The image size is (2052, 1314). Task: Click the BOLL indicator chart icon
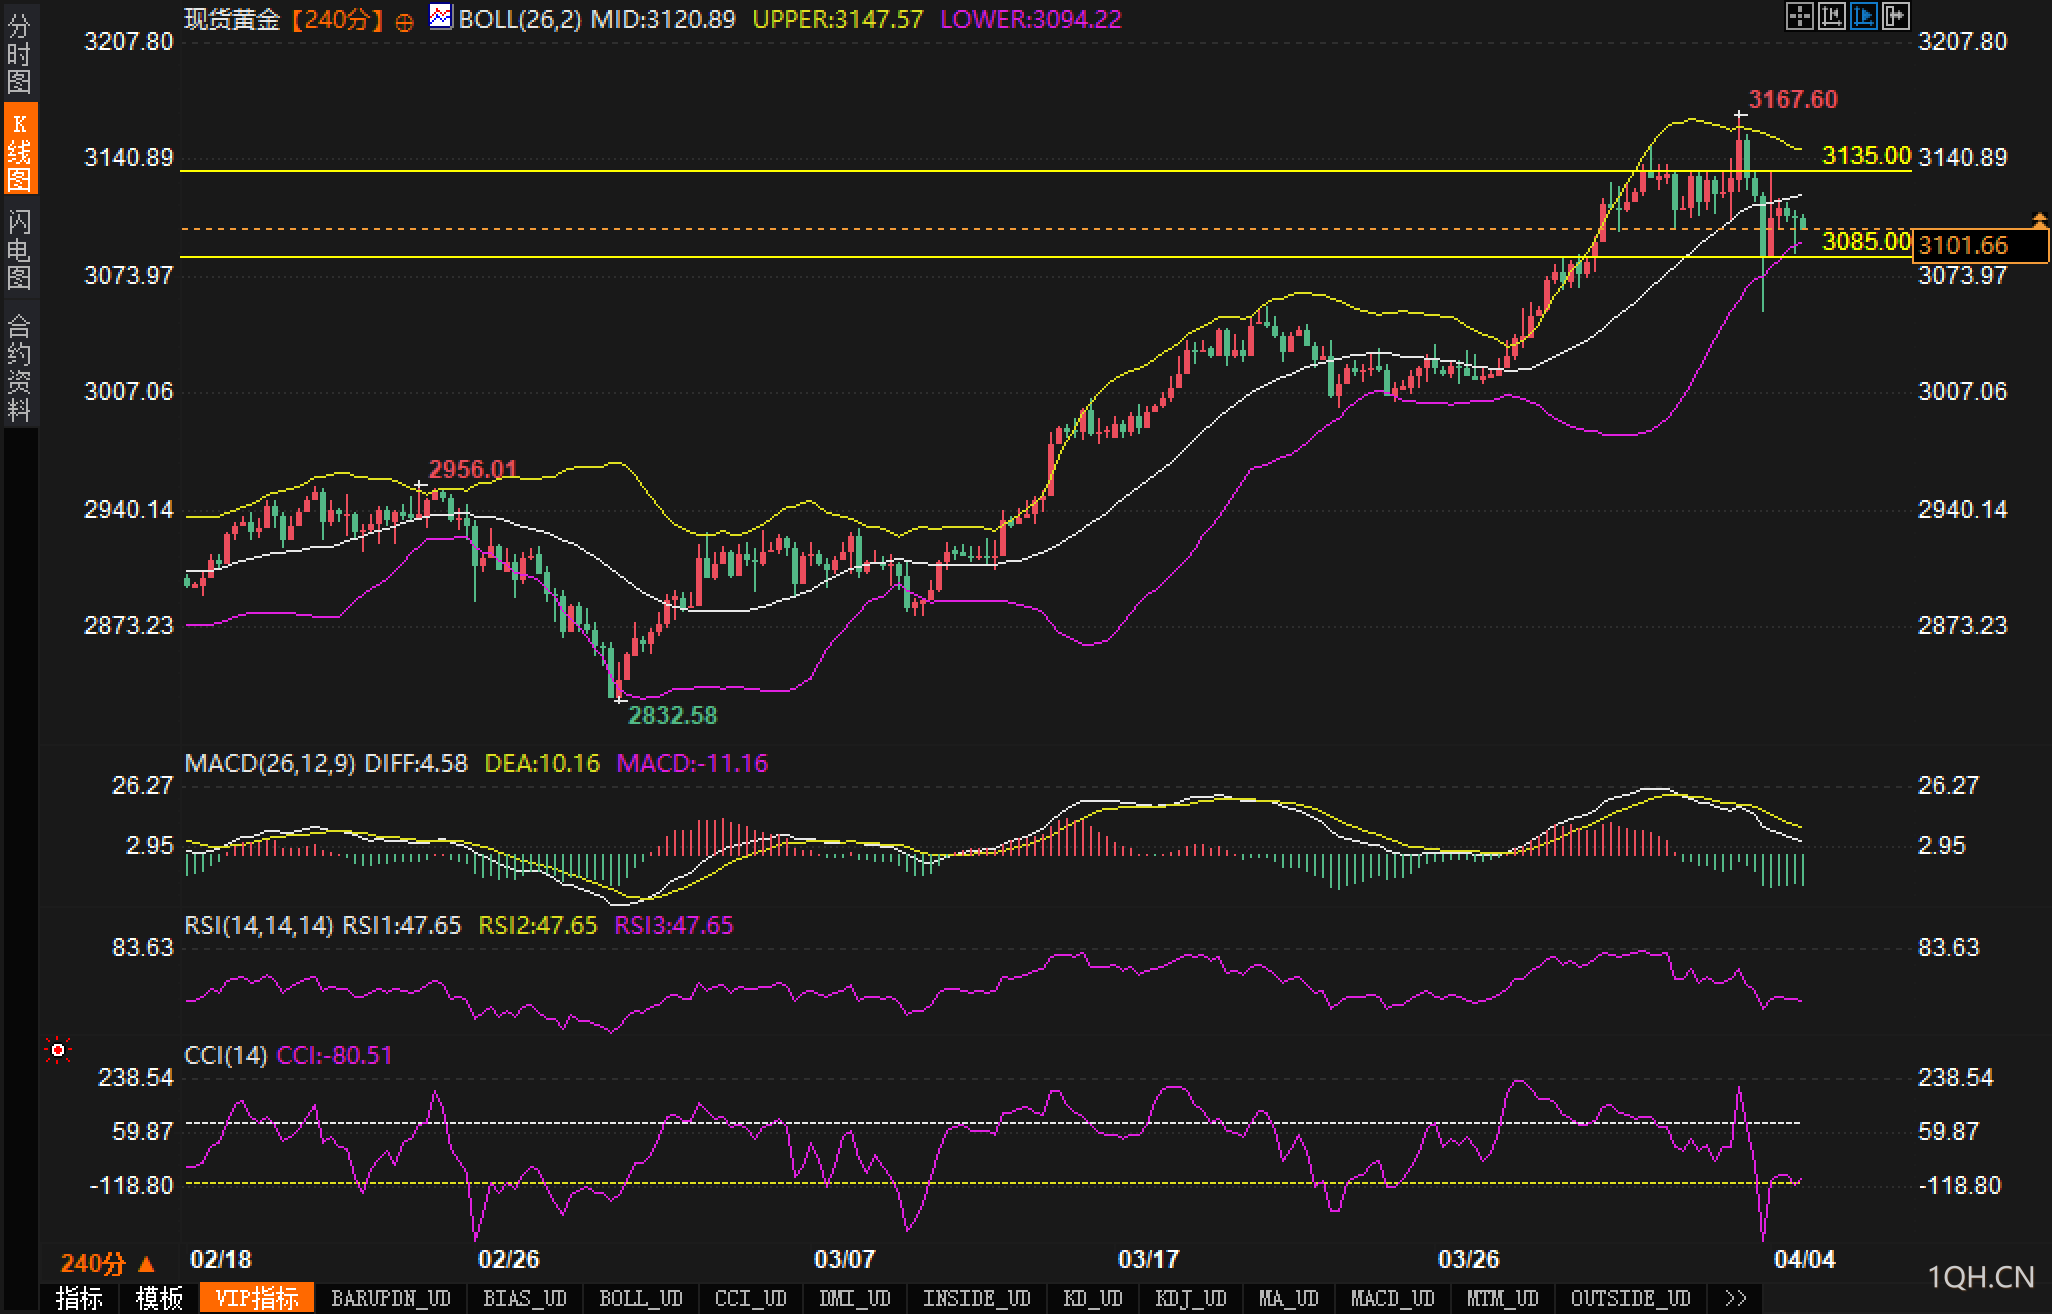pyautogui.click(x=440, y=16)
